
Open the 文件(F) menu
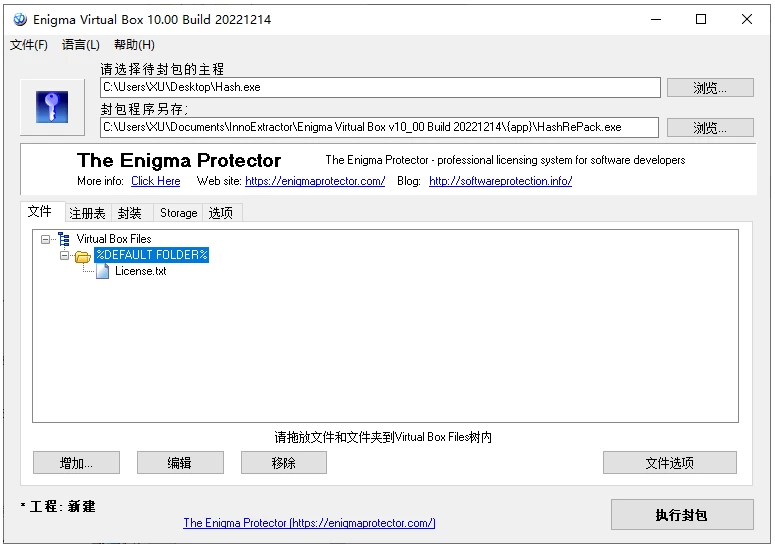[x=29, y=45]
